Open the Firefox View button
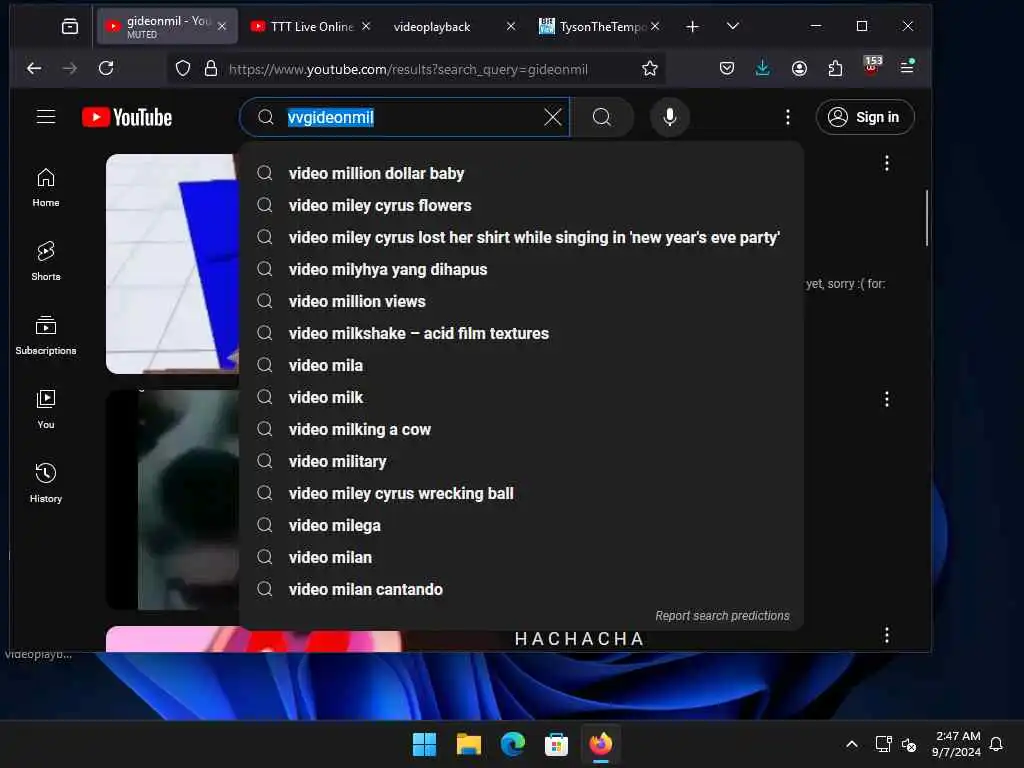Viewport: 1024px width, 768px height. pos(70,26)
